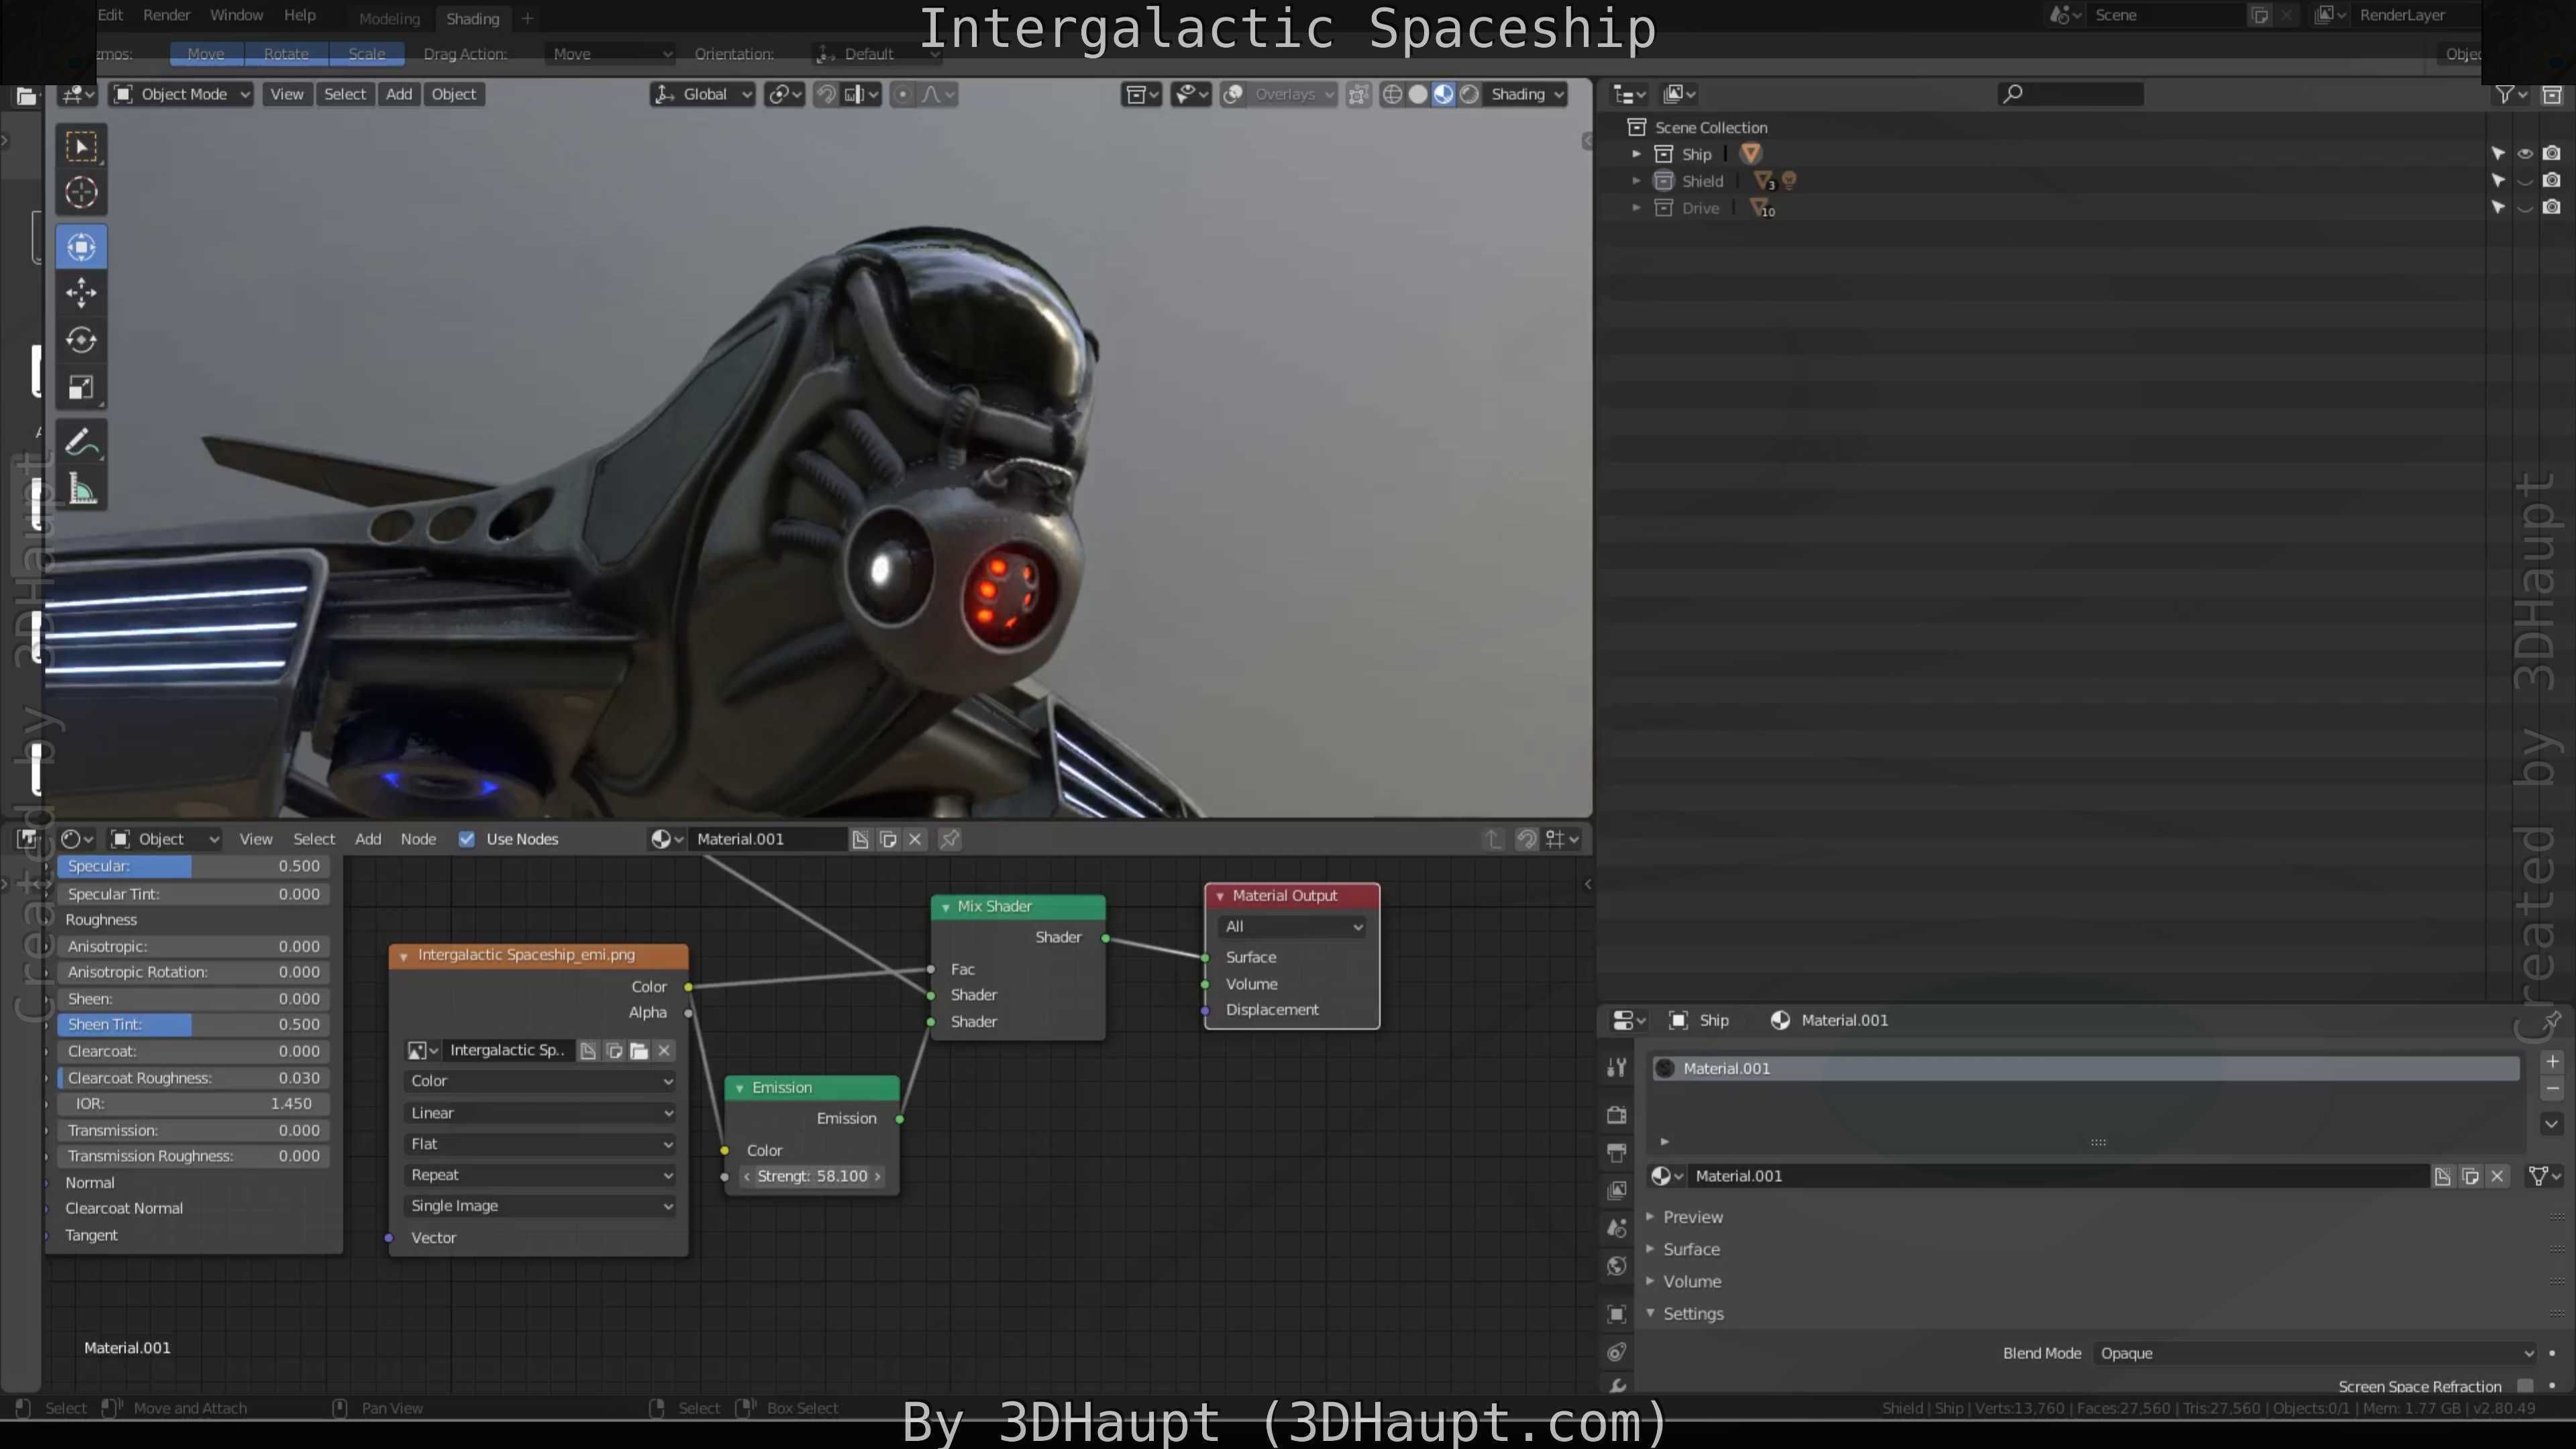
Task: Expand the Surface material panel
Action: [1691, 1249]
